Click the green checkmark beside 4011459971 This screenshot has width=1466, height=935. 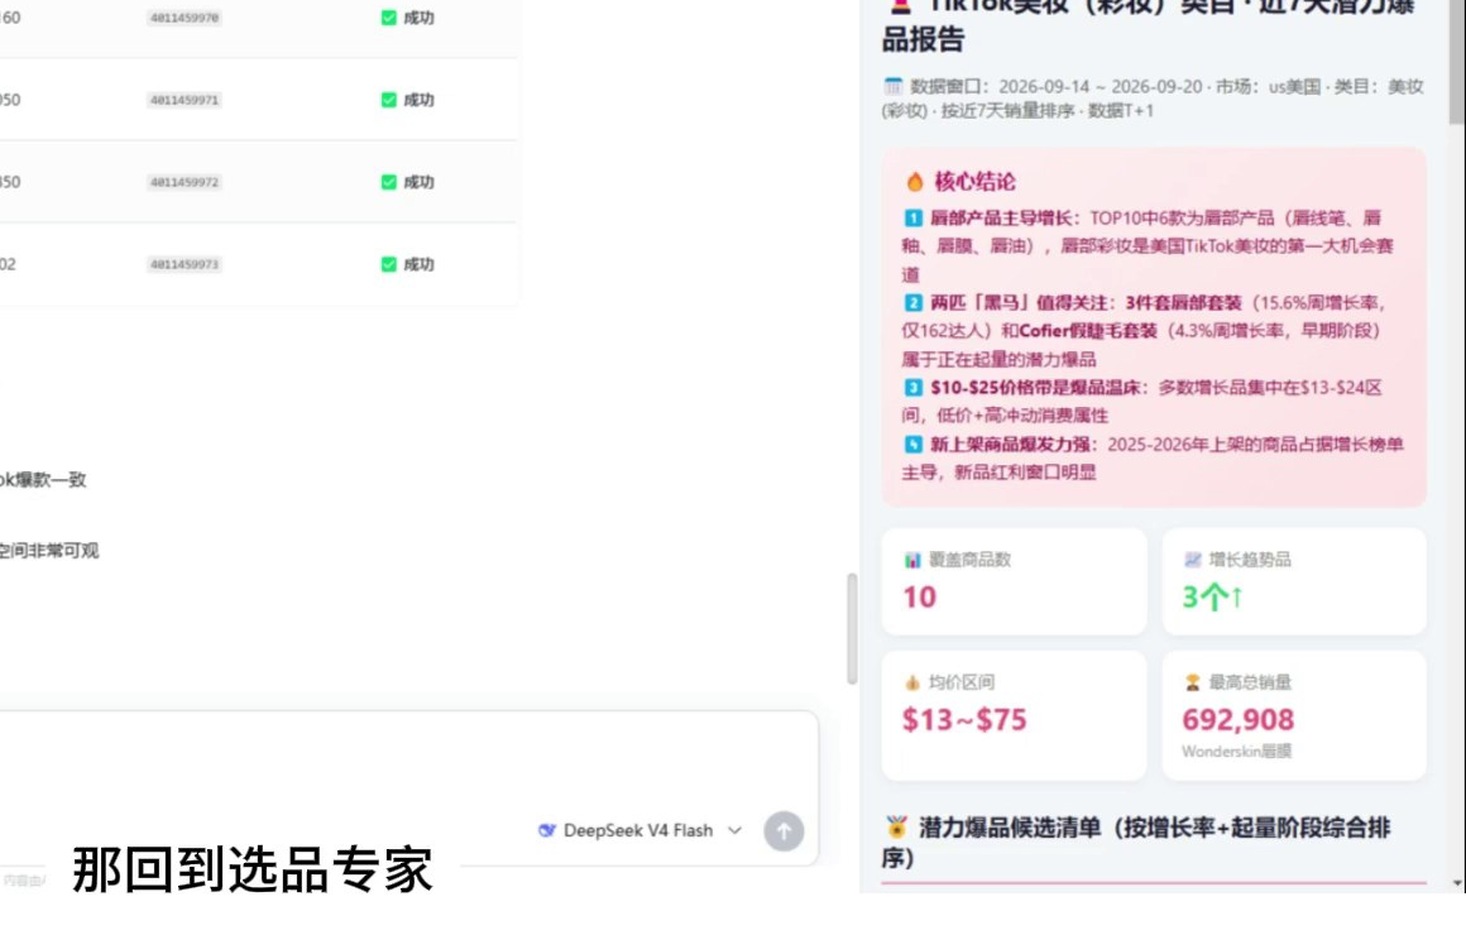tap(389, 100)
